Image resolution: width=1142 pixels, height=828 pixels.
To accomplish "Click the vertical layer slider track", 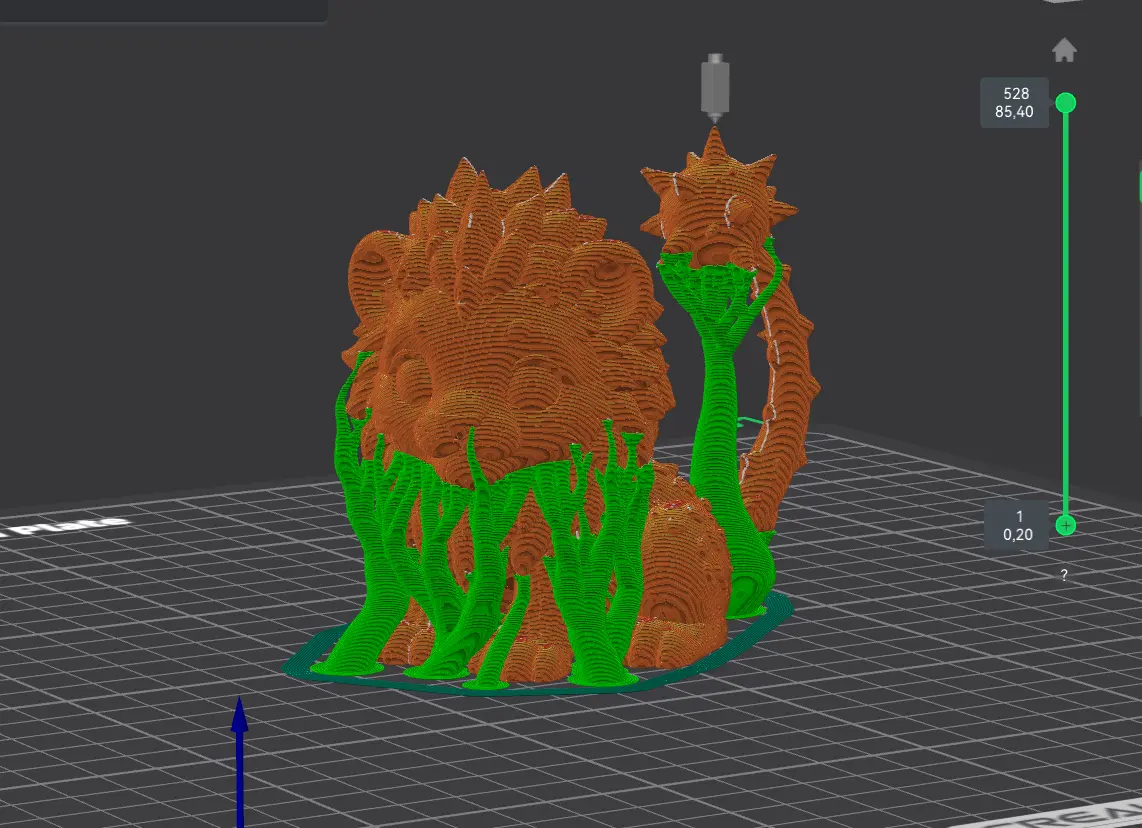I will [x=1066, y=314].
